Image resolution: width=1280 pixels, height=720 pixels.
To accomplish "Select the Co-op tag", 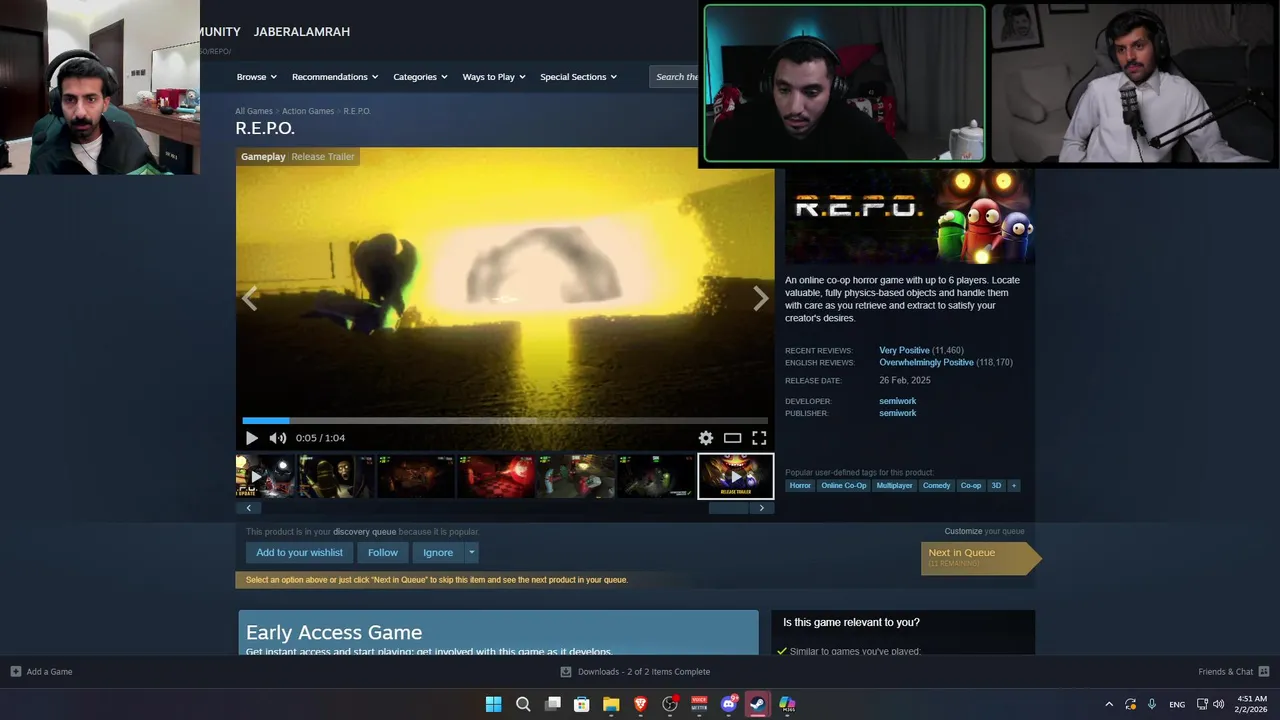I will pos(970,486).
